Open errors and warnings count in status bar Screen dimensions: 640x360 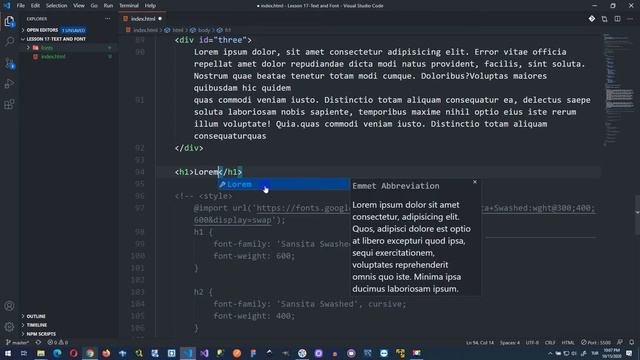click(58, 342)
